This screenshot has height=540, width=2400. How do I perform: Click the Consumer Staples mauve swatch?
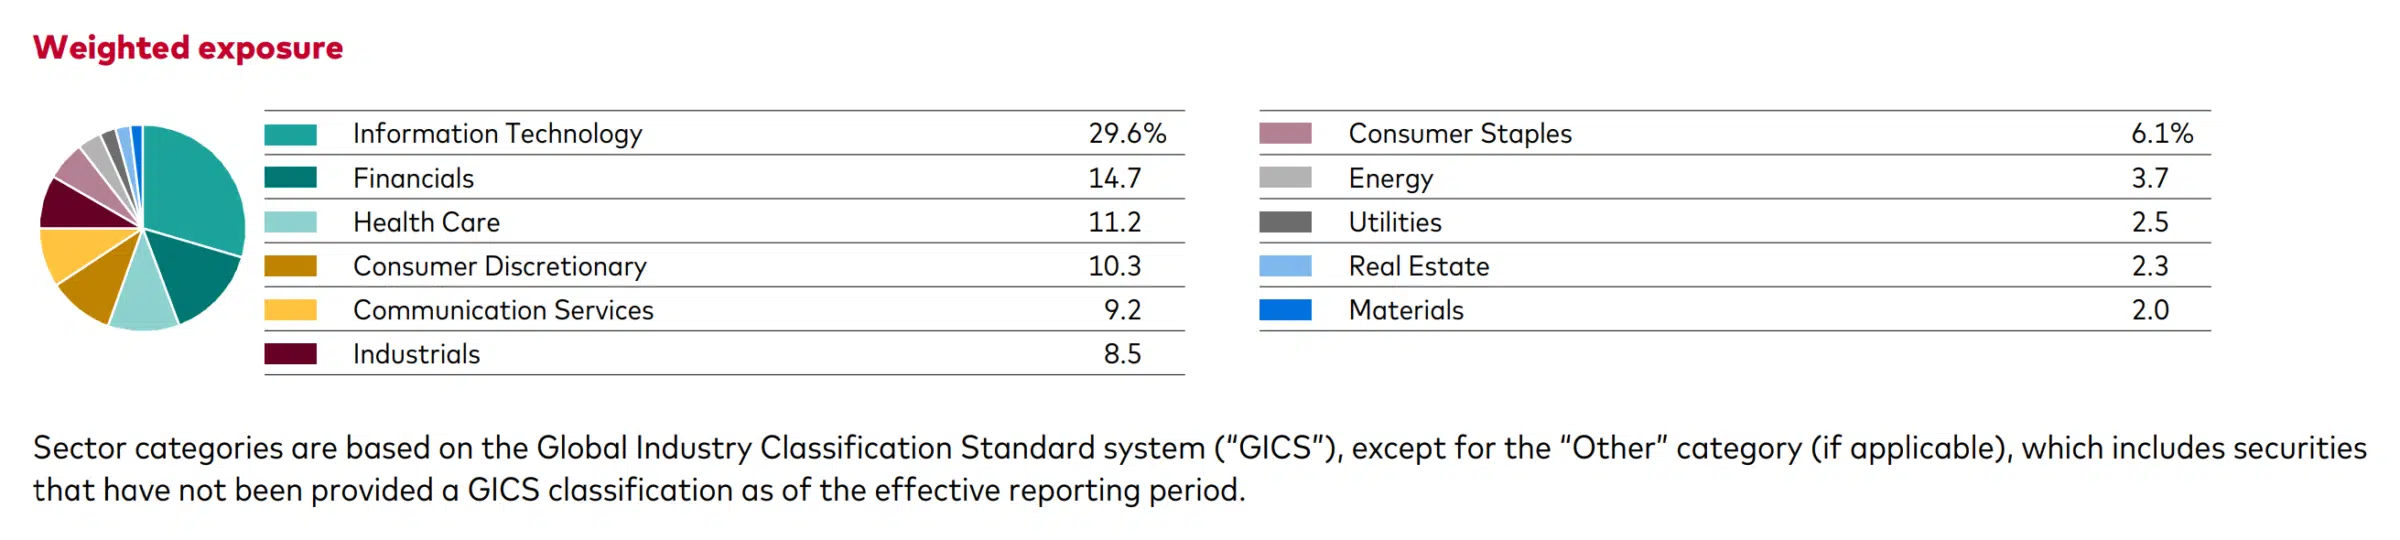pyautogui.click(x=1285, y=134)
